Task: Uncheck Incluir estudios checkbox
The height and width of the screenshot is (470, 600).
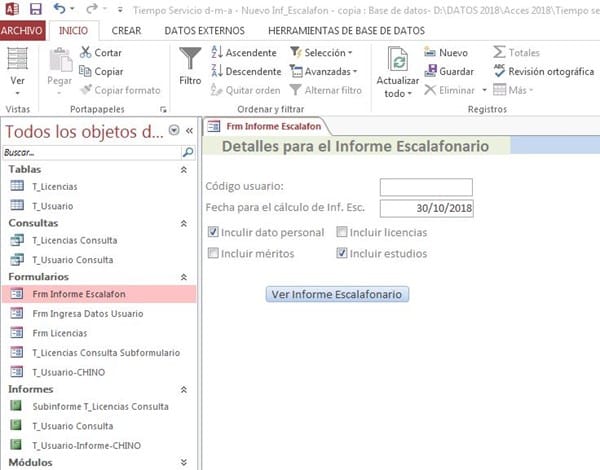Action: point(342,253)
